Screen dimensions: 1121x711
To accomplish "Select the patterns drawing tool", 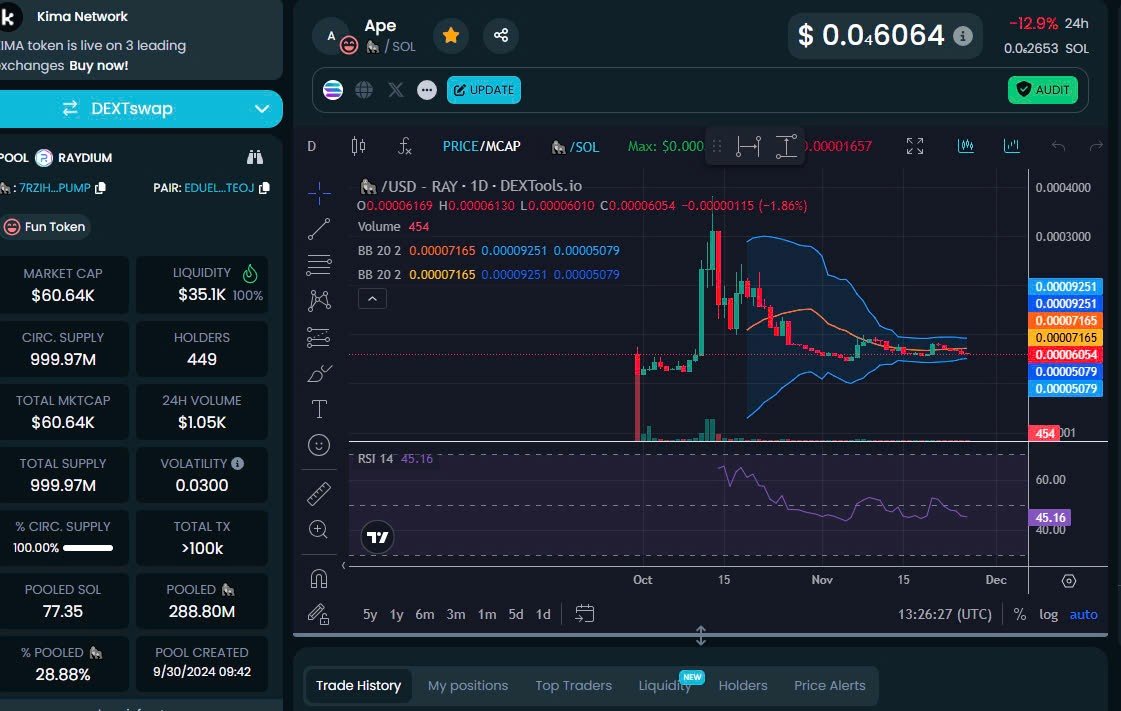I will point(319,300).
